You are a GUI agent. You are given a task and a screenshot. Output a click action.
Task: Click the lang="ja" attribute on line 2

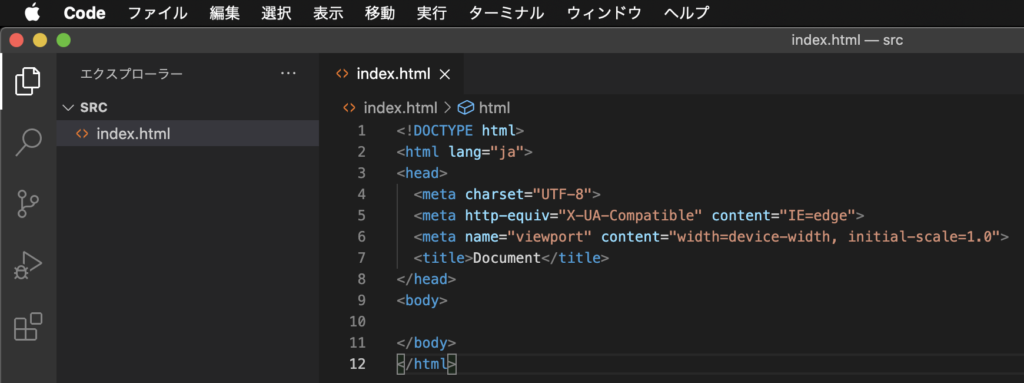[487, 152]
